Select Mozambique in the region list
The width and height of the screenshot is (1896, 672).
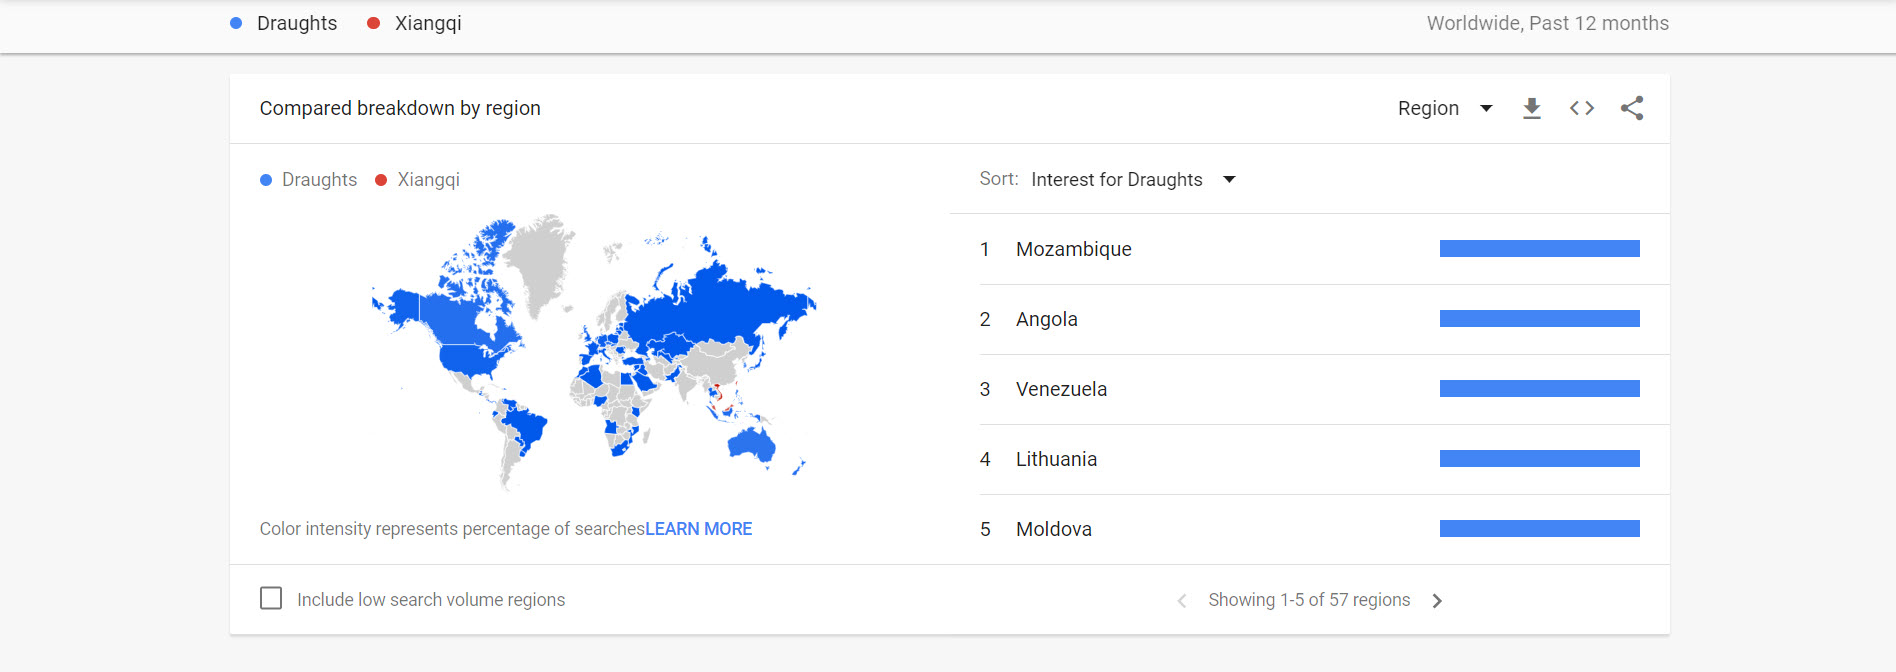(x=1073, y=249)
